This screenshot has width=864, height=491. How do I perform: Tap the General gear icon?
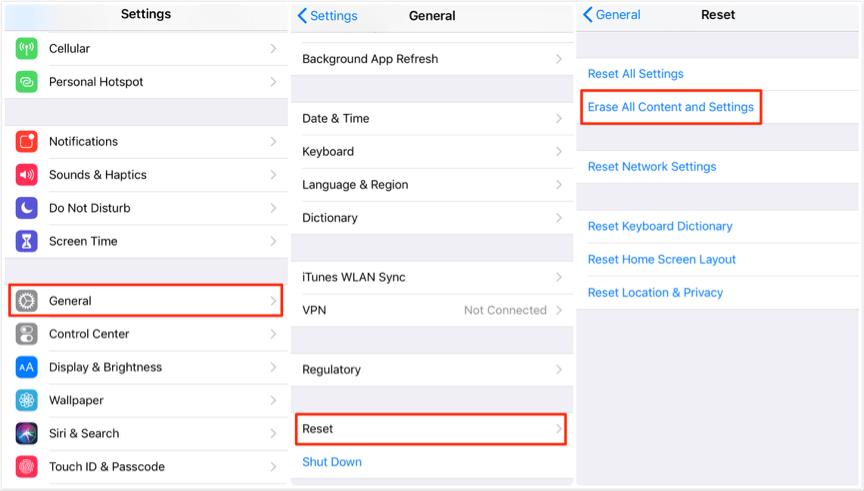(x=26, y=301)
